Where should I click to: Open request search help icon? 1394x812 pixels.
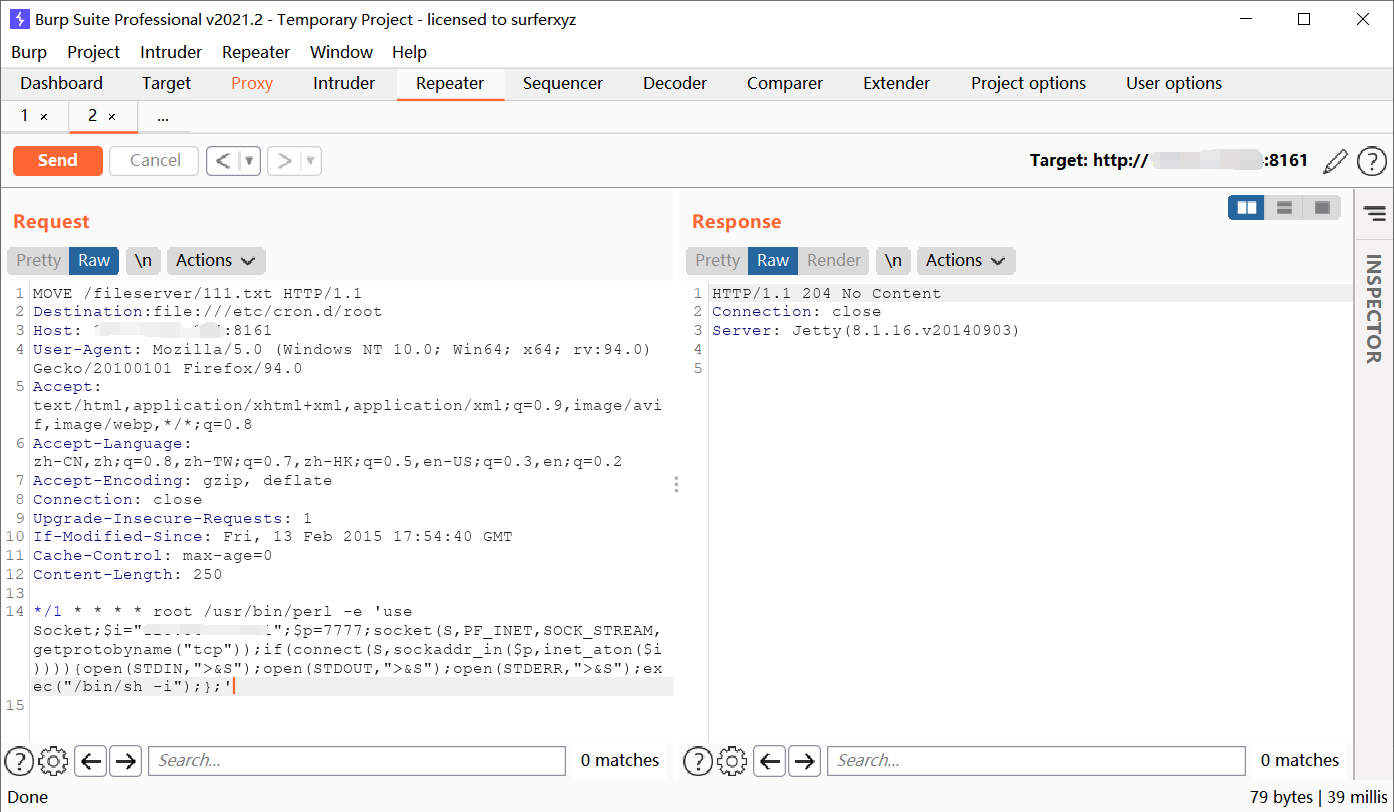coord(19,761)
